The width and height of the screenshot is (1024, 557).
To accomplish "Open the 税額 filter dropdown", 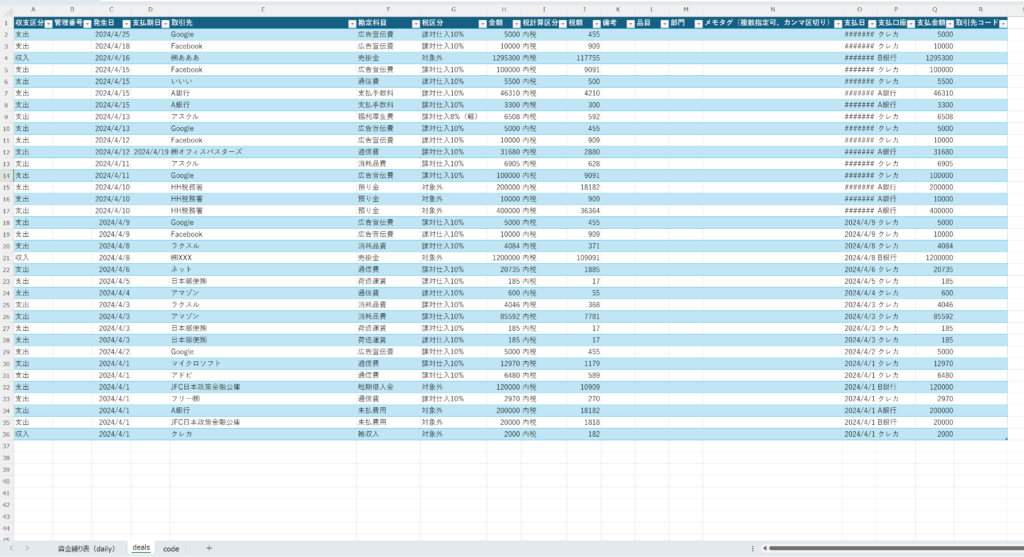I will [x=596, y=24].
